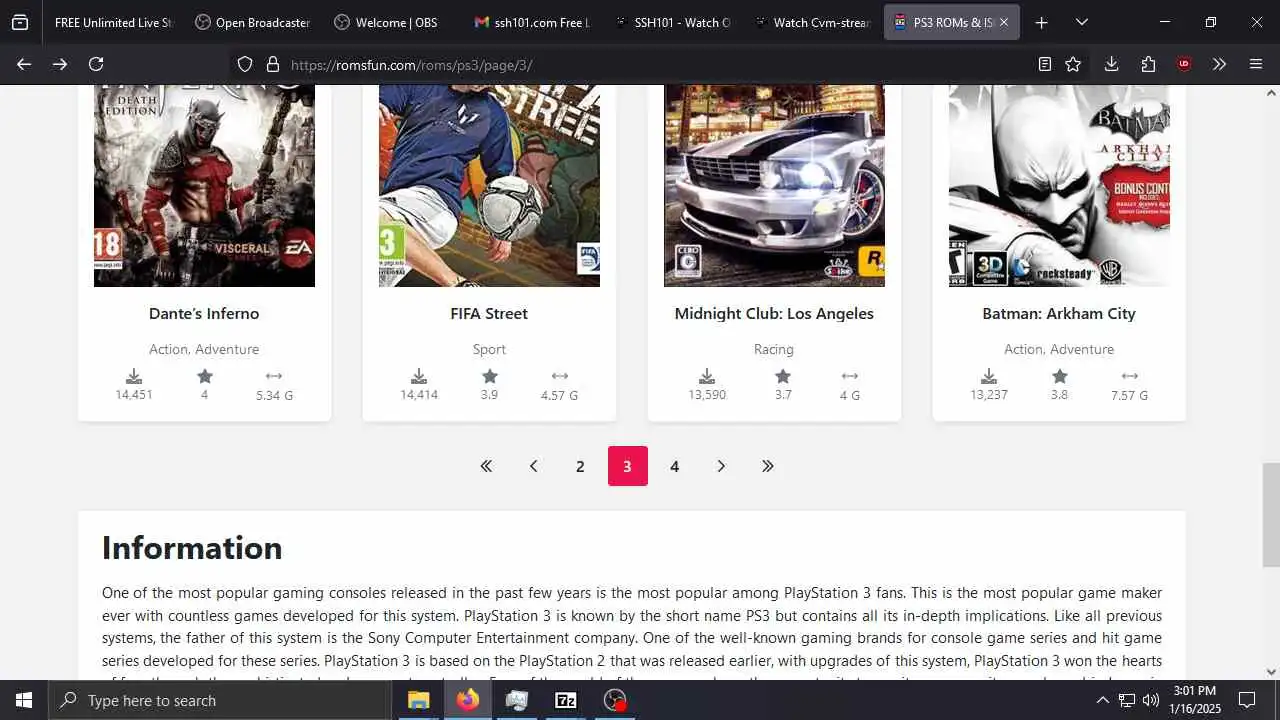Open Midnight Club Los Angeles cover
Image resolution: width=1280 pixels, height=720 pixels.
pos(774,185)
